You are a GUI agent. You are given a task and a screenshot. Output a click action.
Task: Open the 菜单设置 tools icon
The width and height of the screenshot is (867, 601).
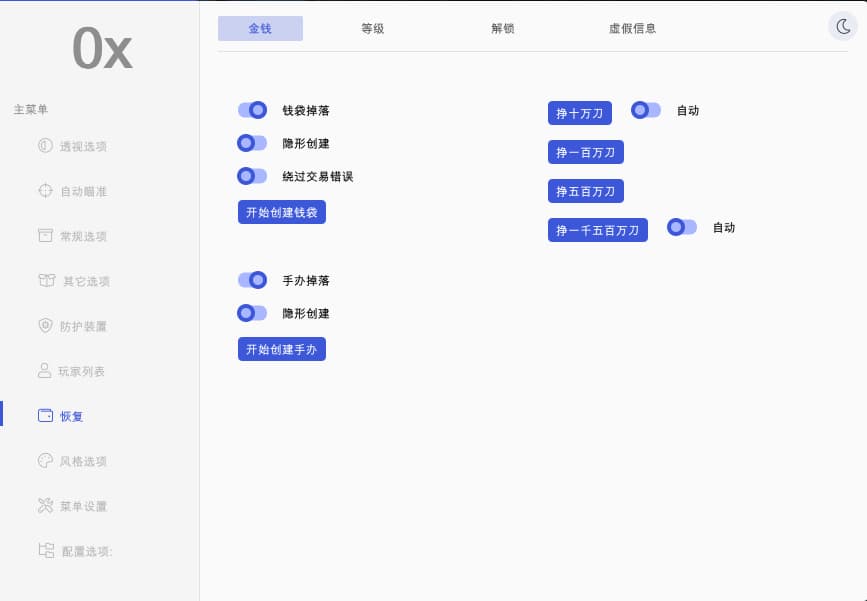tap(45, 505)
